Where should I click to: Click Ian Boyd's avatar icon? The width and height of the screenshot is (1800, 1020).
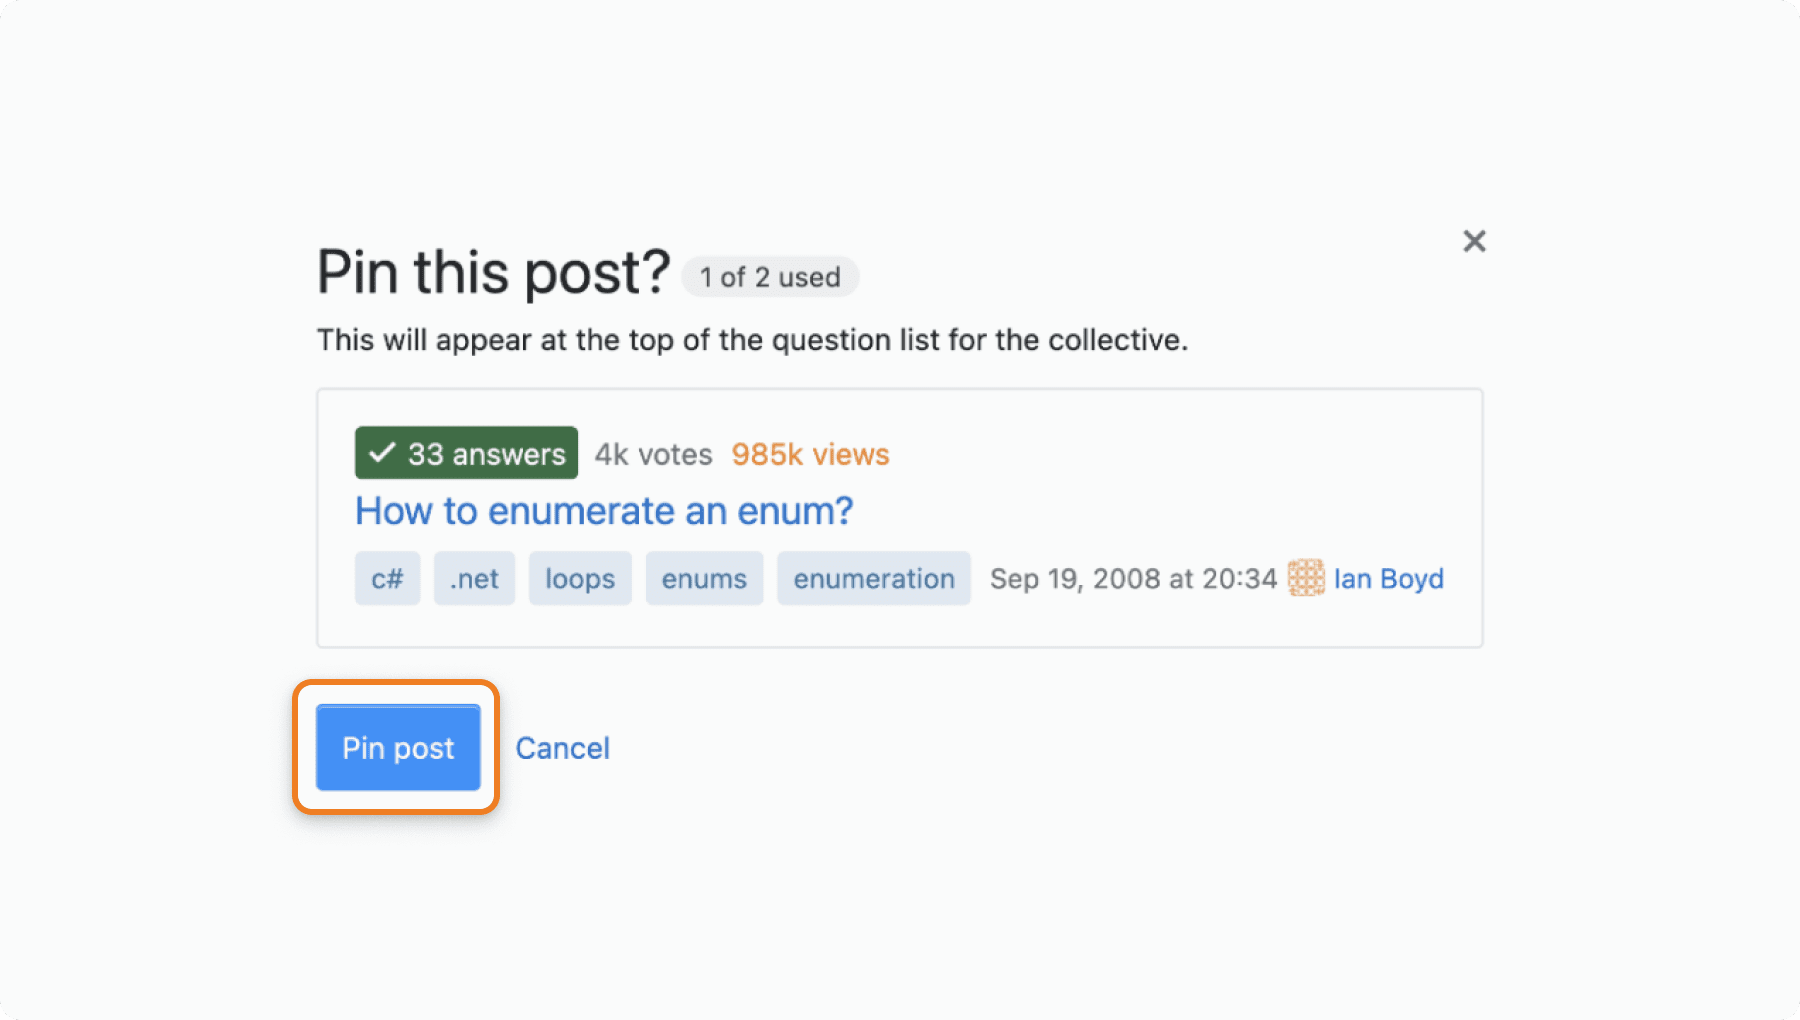pos(1306,578)
